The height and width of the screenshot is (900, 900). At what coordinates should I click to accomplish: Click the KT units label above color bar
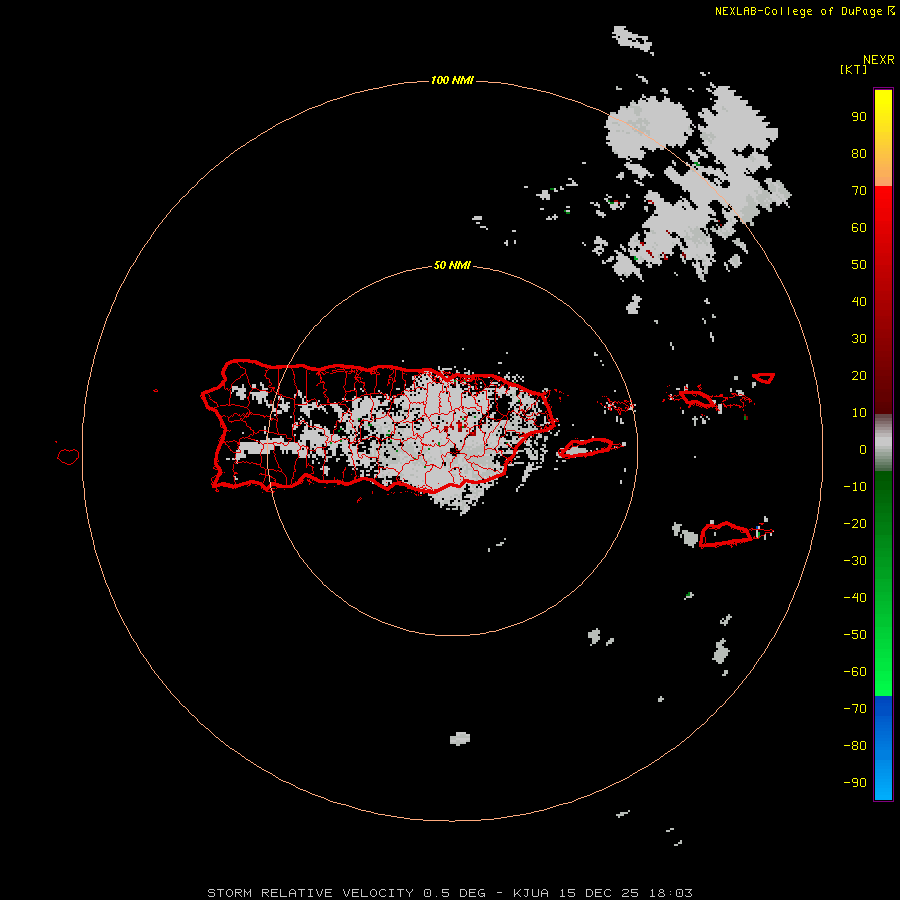click(854, 69)
